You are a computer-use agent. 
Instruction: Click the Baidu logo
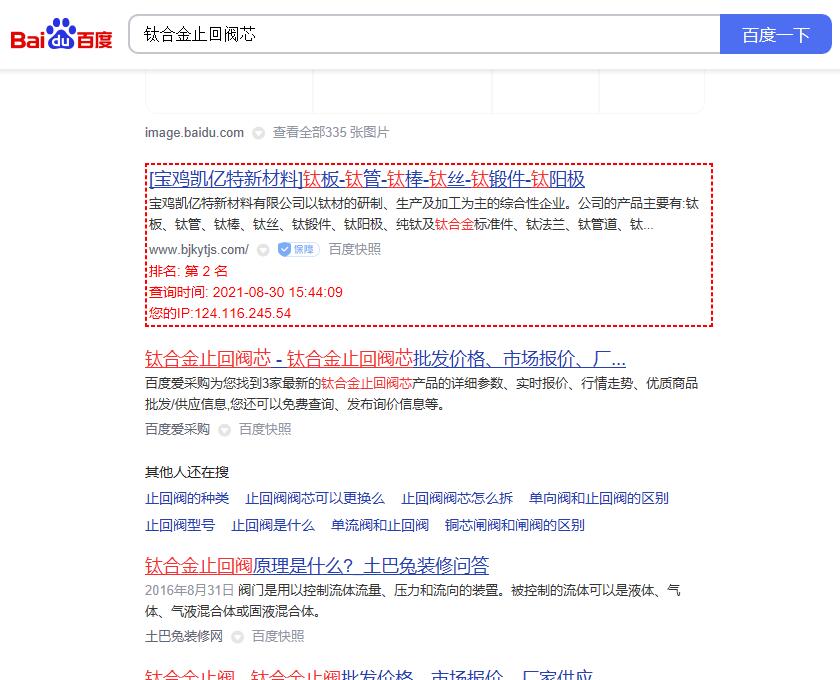(x=61, y=34)
